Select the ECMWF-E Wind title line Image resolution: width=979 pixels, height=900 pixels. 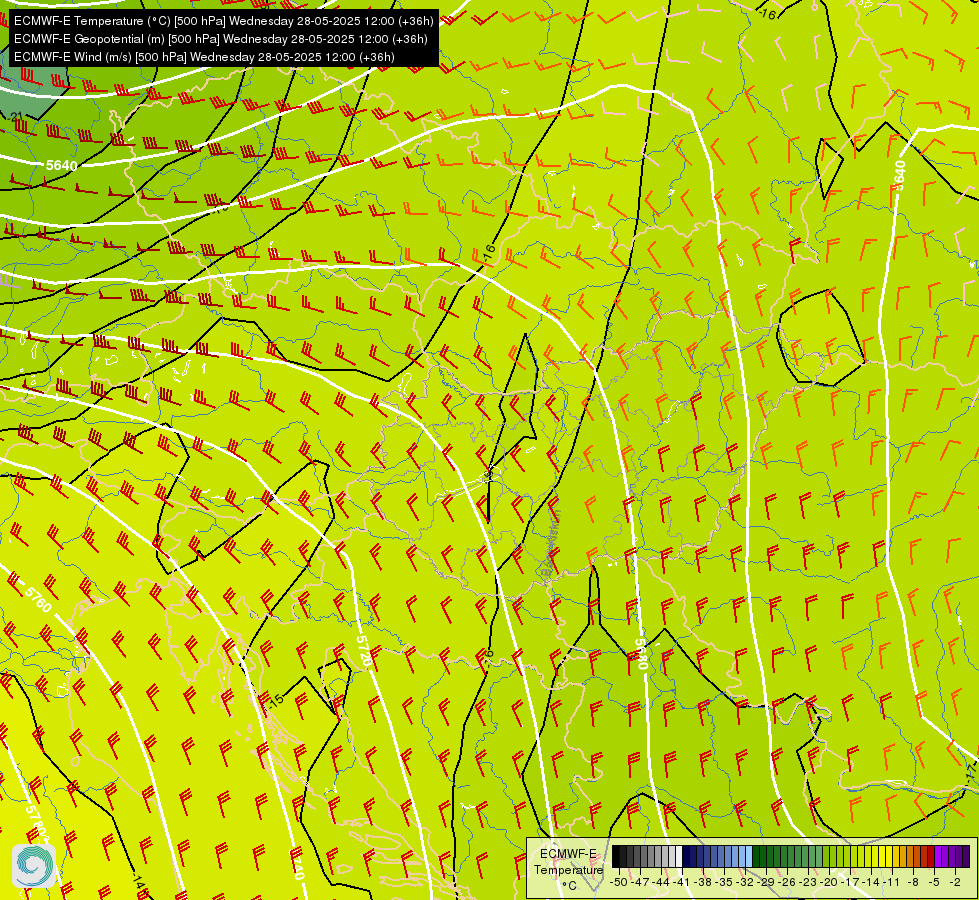point(204,57)
